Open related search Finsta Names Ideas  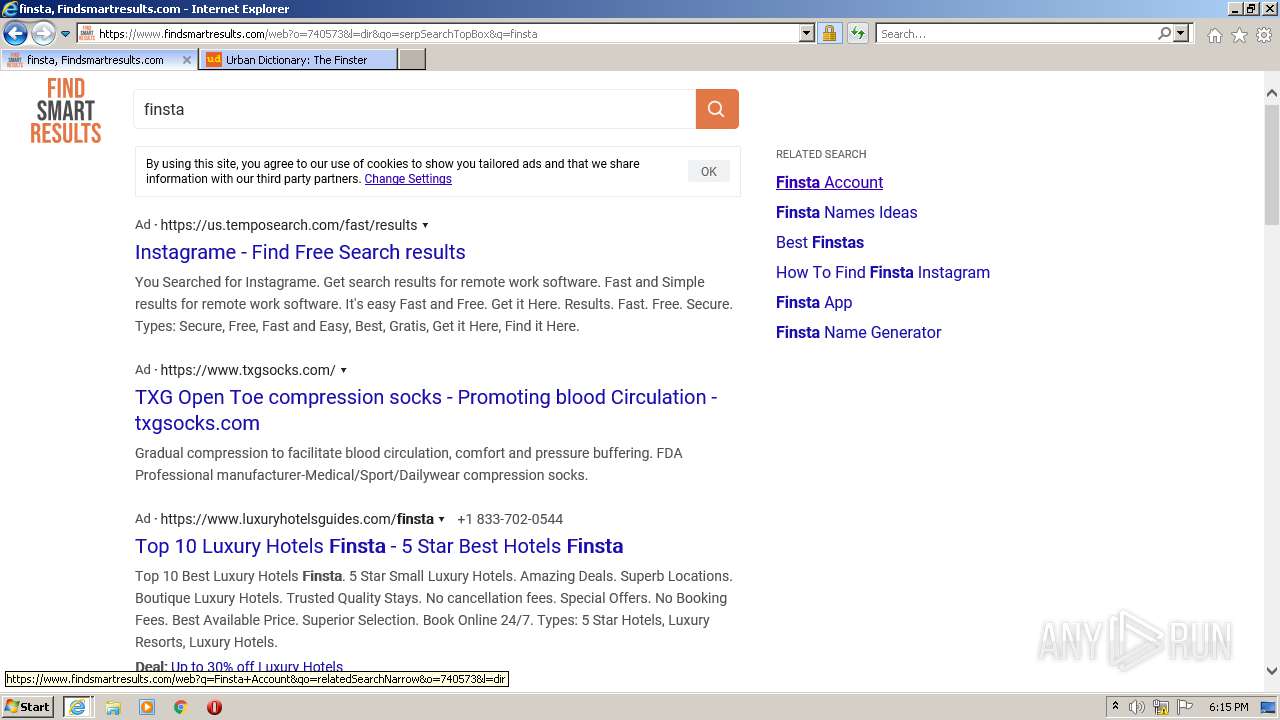coord(846,212)
